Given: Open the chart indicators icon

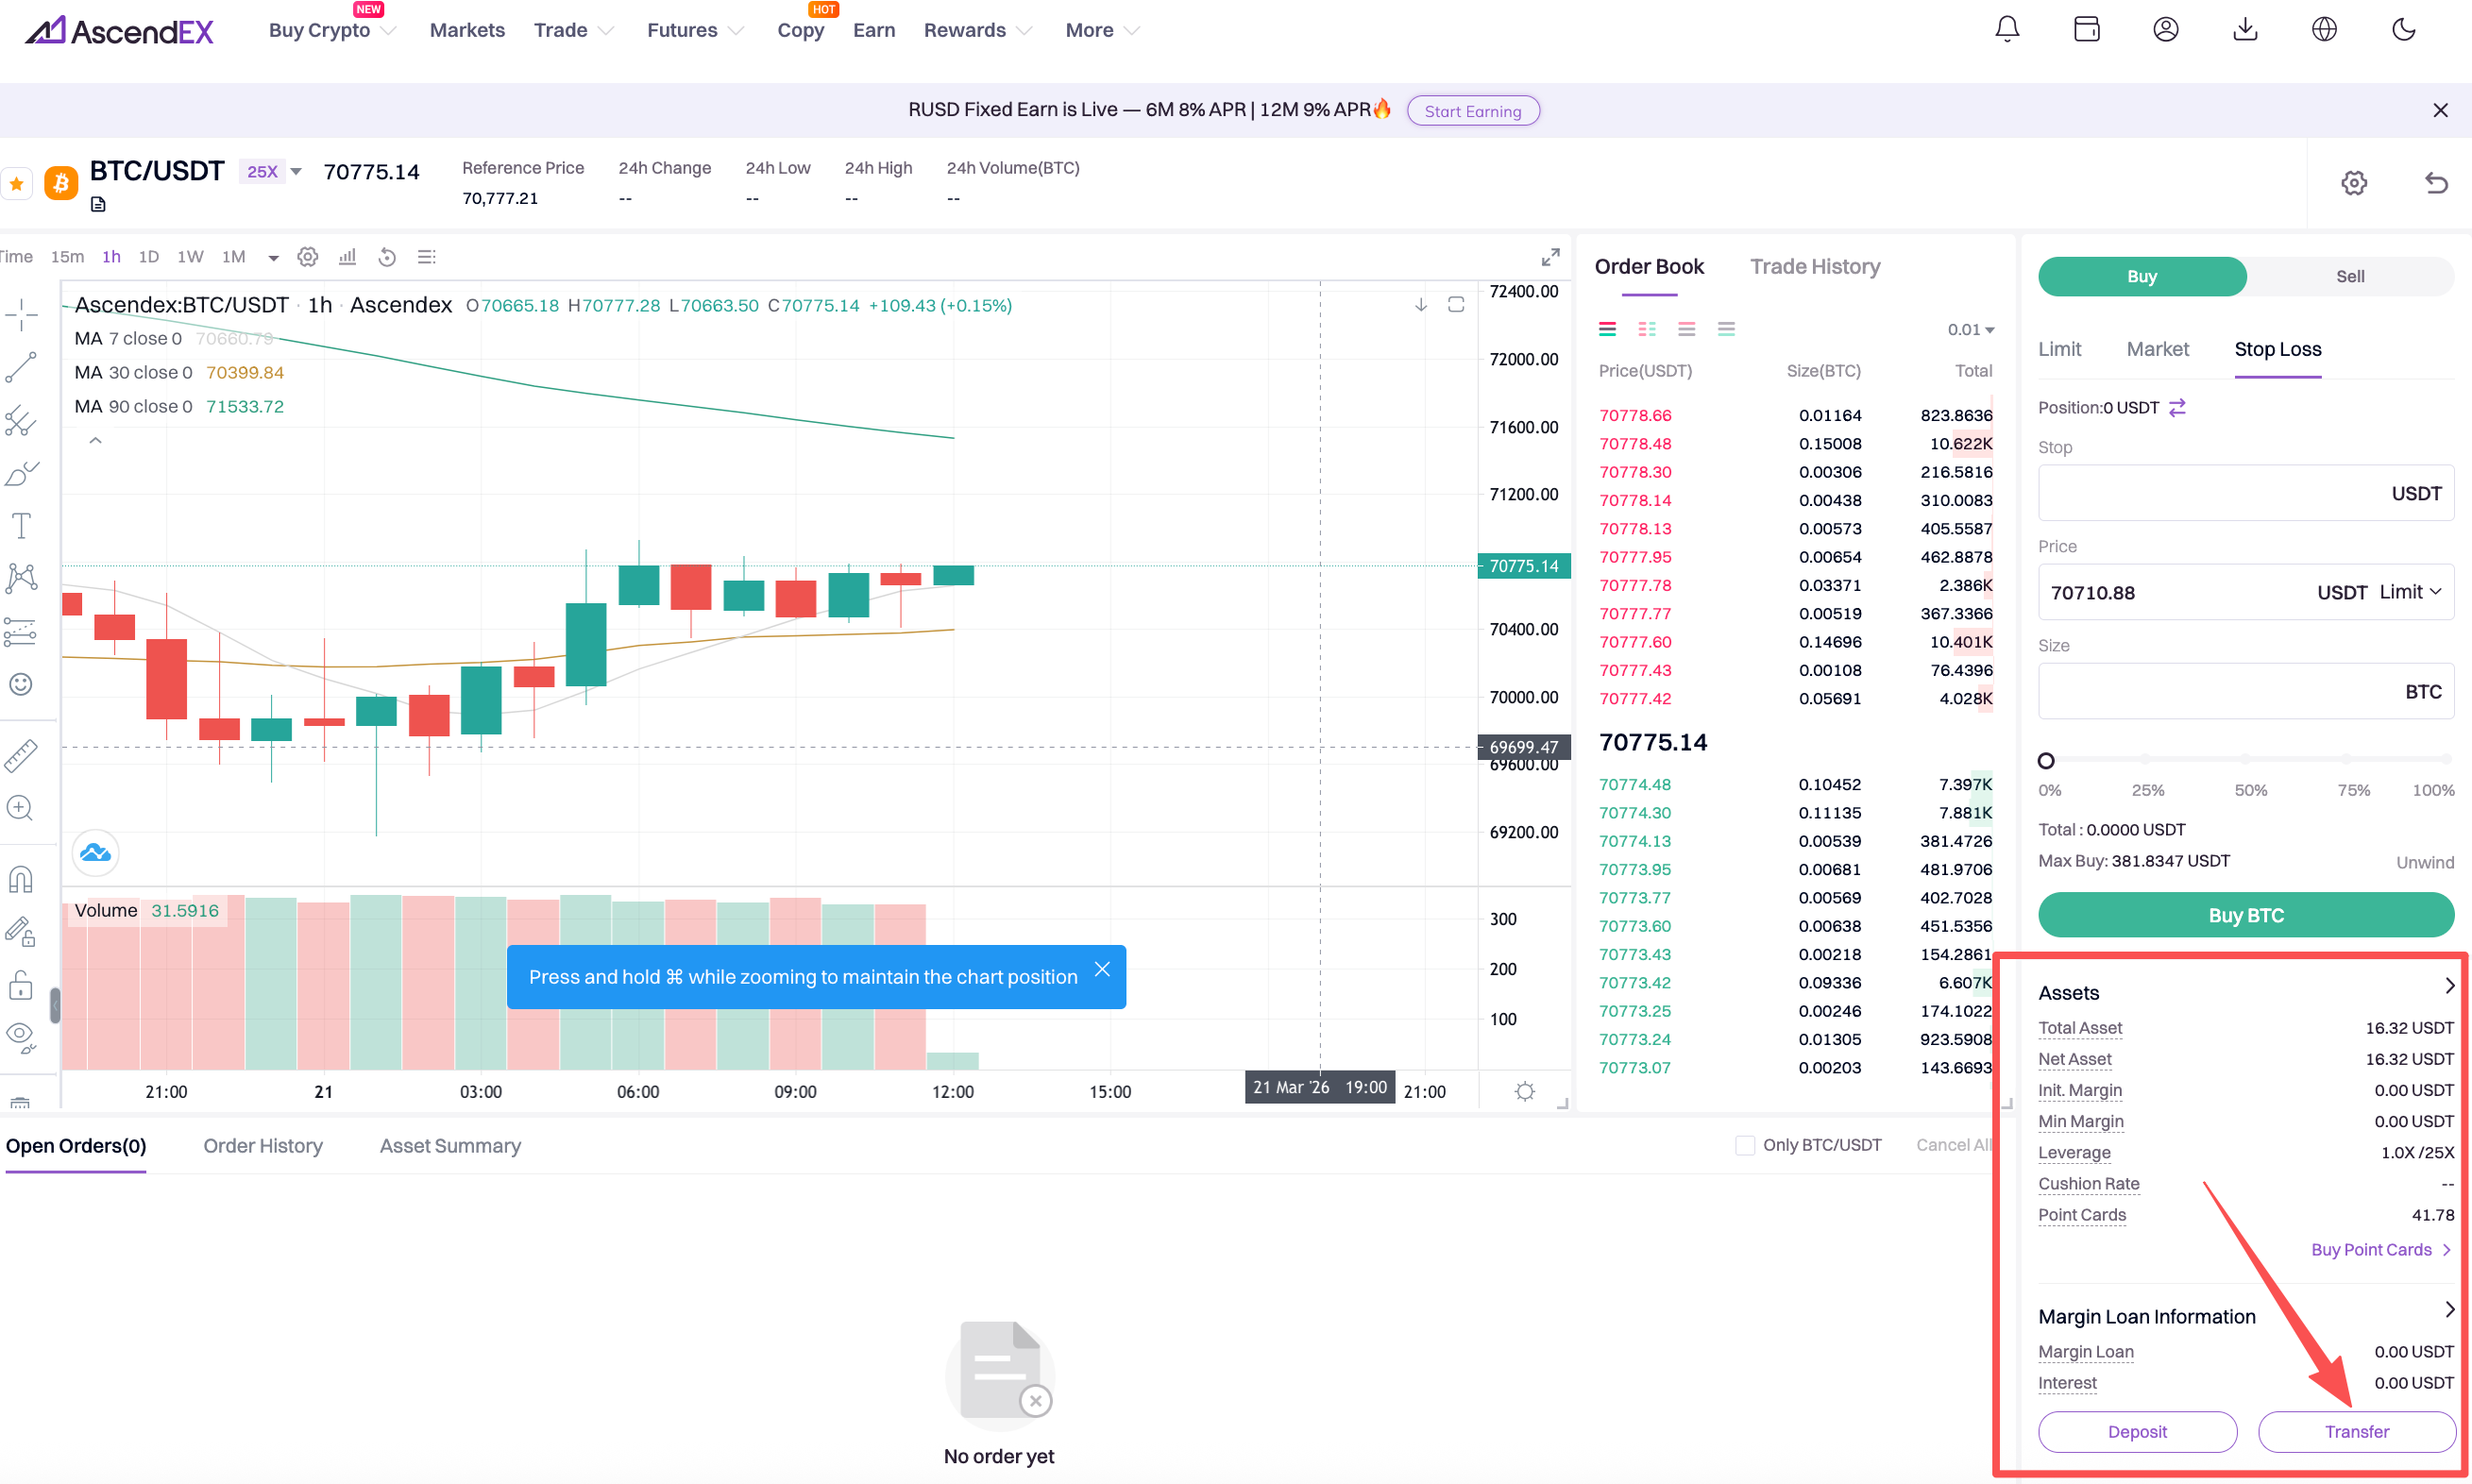Looking at the screenshot, I should point(347,257).
